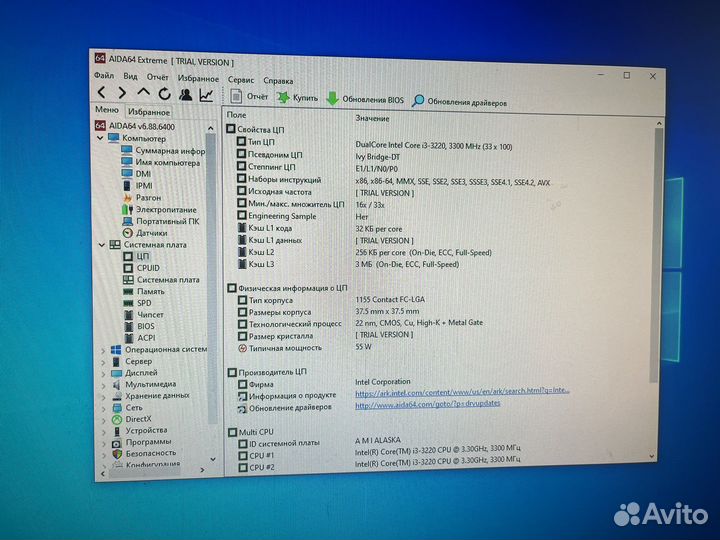Select AIDA64 v6.88.6400 root item

135,126
